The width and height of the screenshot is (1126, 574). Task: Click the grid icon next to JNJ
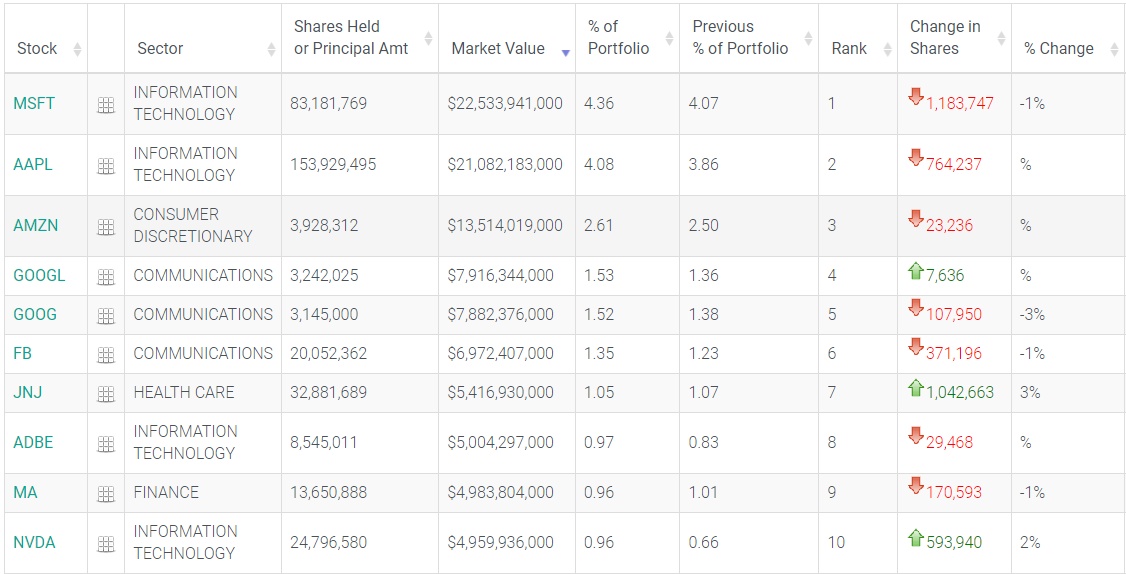click(x=106, y=394)
